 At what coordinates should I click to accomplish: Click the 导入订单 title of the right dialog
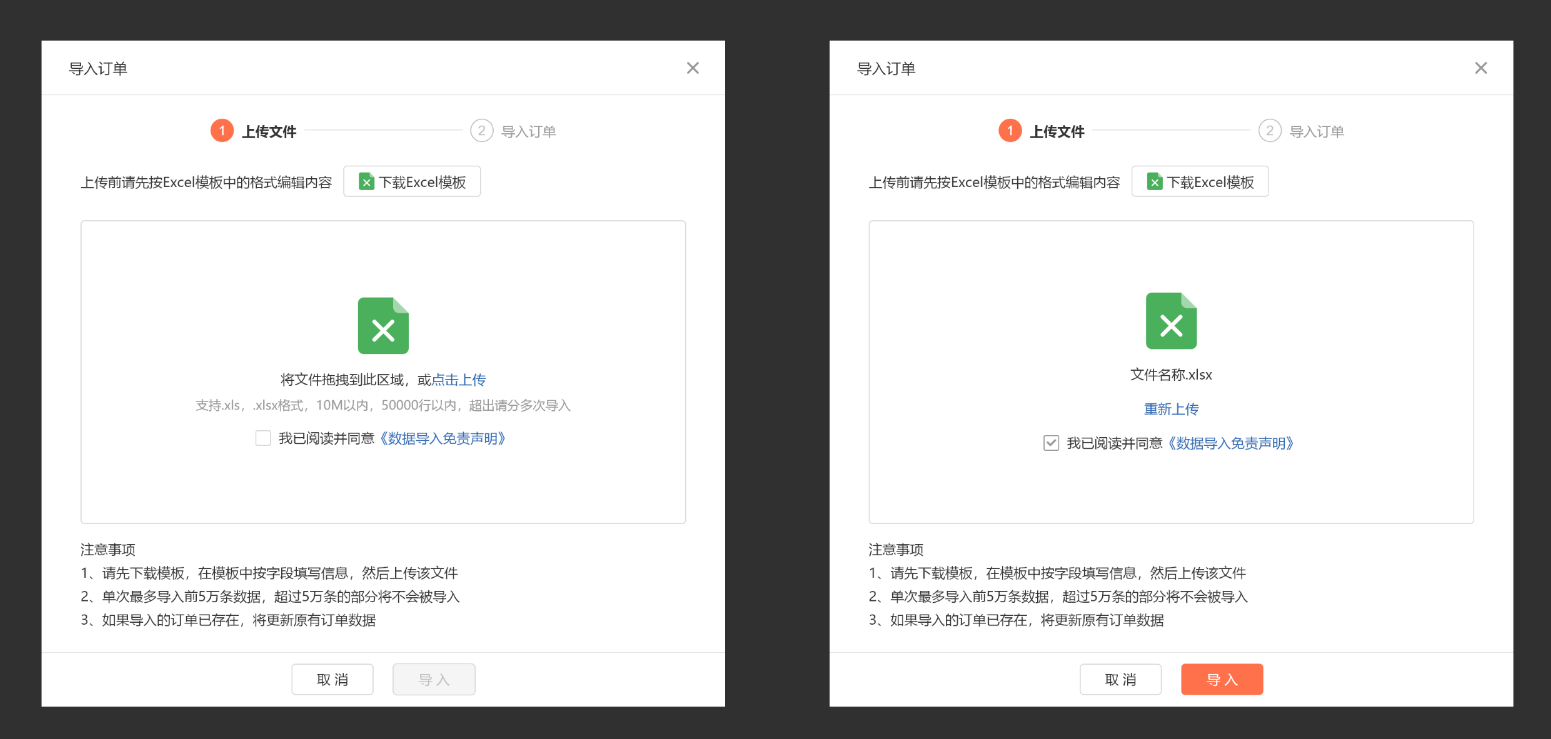pyautogui.click(x=886, y=68)
